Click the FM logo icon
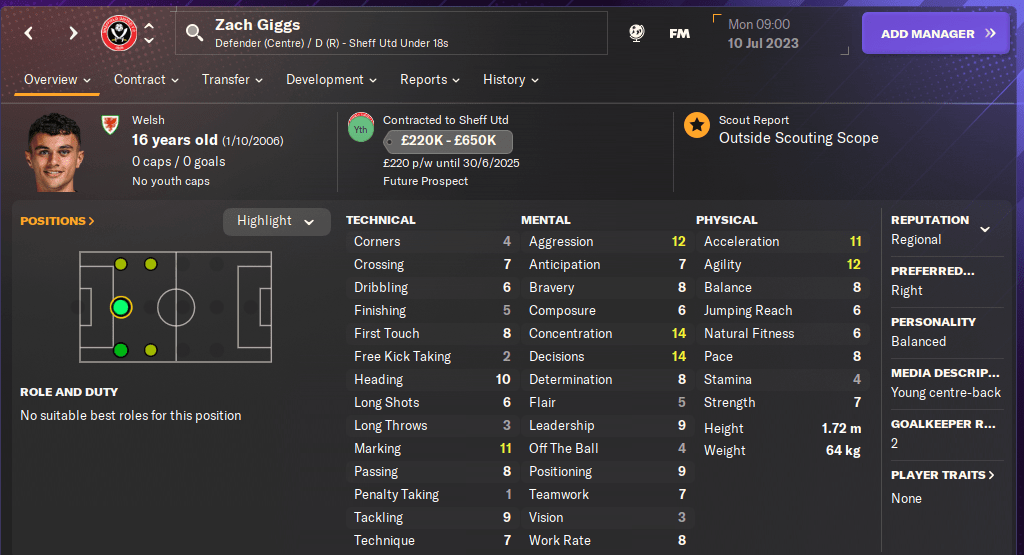This screenshot has width=1024, height=555. click(x=679, y=33)
